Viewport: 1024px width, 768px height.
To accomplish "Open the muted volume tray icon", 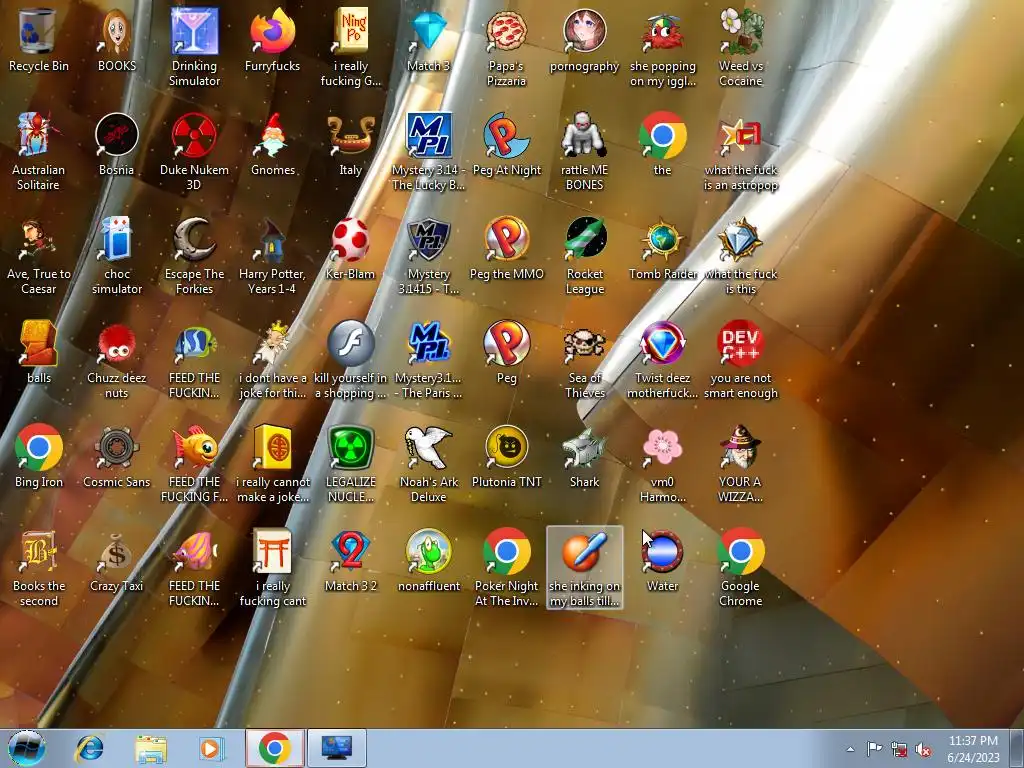I will pyautogui.click(x=923, y=749).
